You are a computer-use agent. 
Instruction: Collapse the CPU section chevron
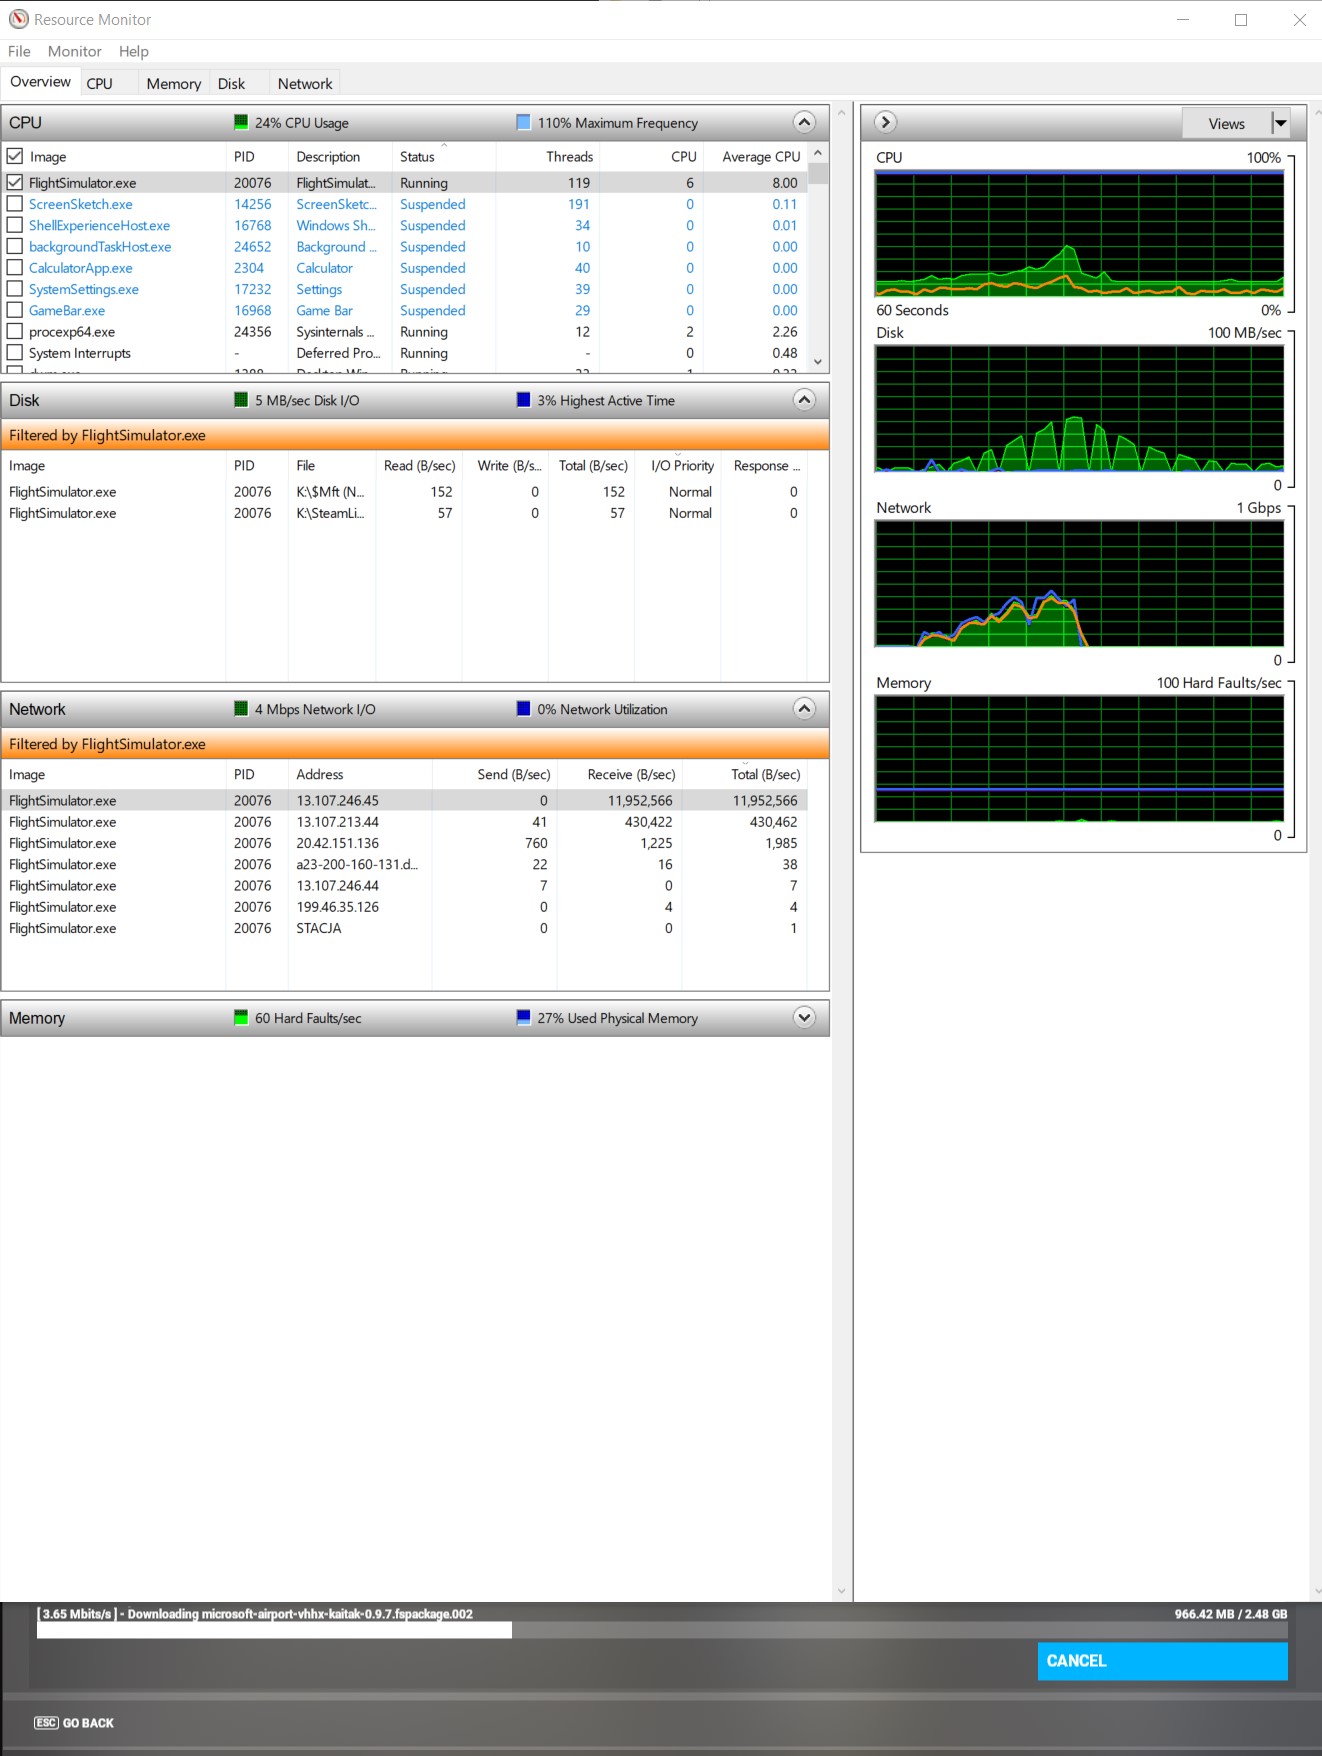[x=804, y=122]
